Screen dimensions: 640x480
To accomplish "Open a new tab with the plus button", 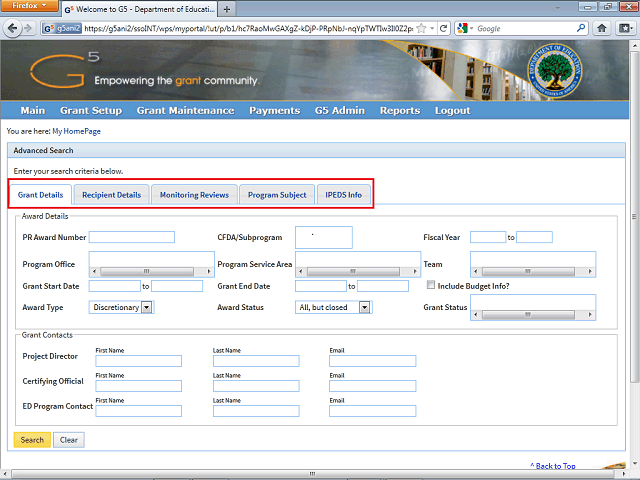I will [227, 9].
